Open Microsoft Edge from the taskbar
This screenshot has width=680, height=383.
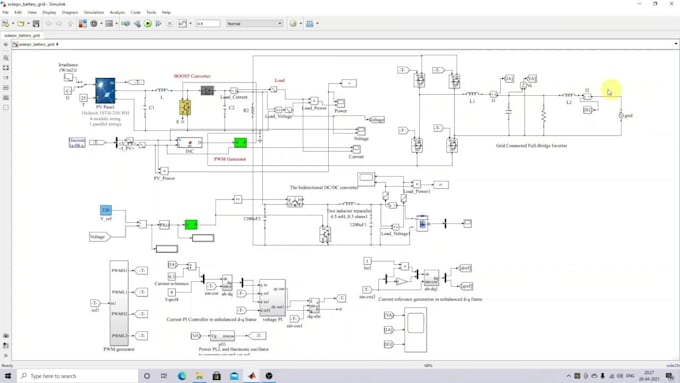pos(182,376)
